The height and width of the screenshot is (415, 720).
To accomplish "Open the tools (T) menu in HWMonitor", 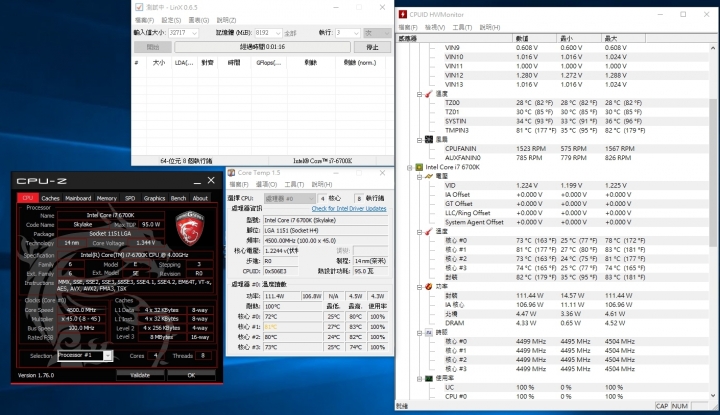I will tap(462, 28).
